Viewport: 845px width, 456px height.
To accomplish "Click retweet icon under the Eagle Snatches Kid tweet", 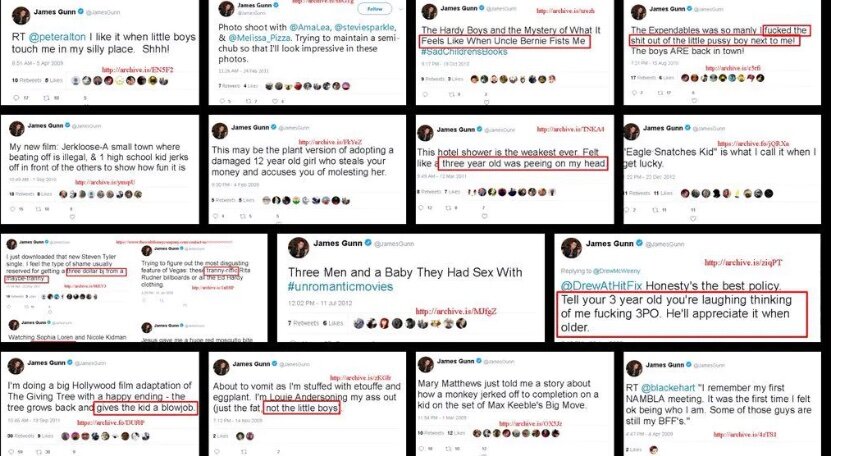I will 656,210.
